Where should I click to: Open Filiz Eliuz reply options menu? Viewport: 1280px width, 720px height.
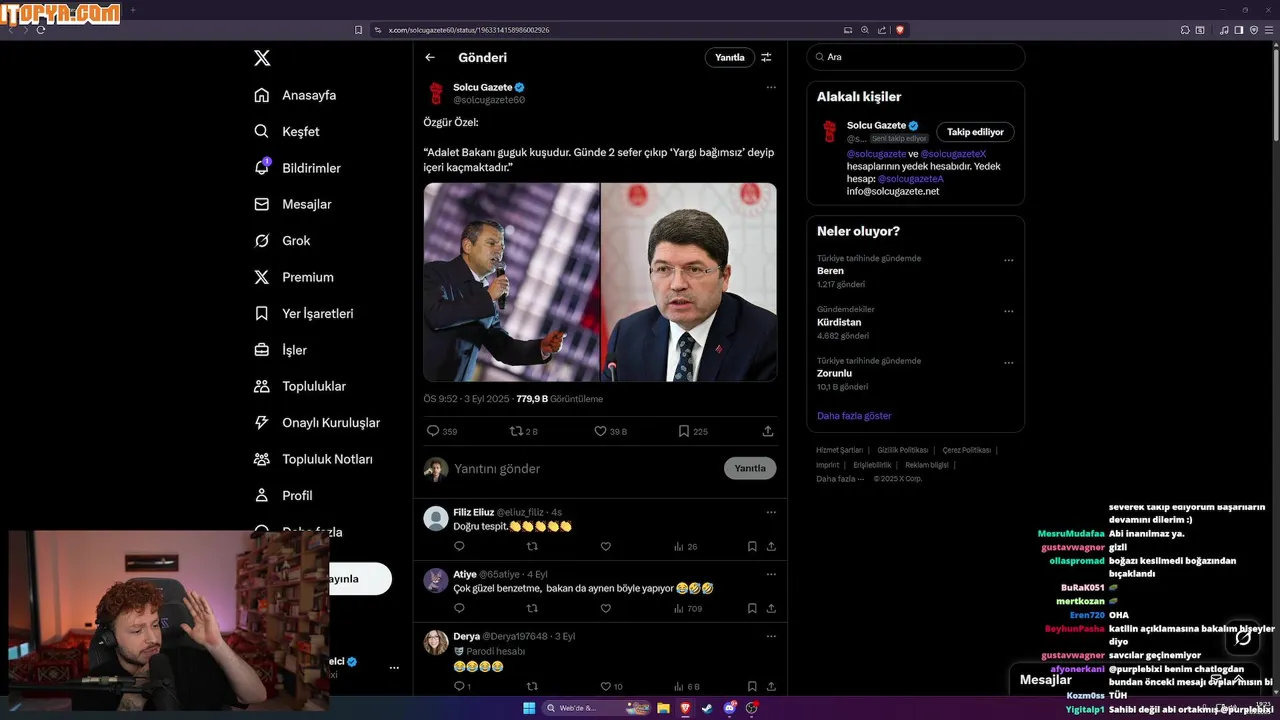(771, 512)
